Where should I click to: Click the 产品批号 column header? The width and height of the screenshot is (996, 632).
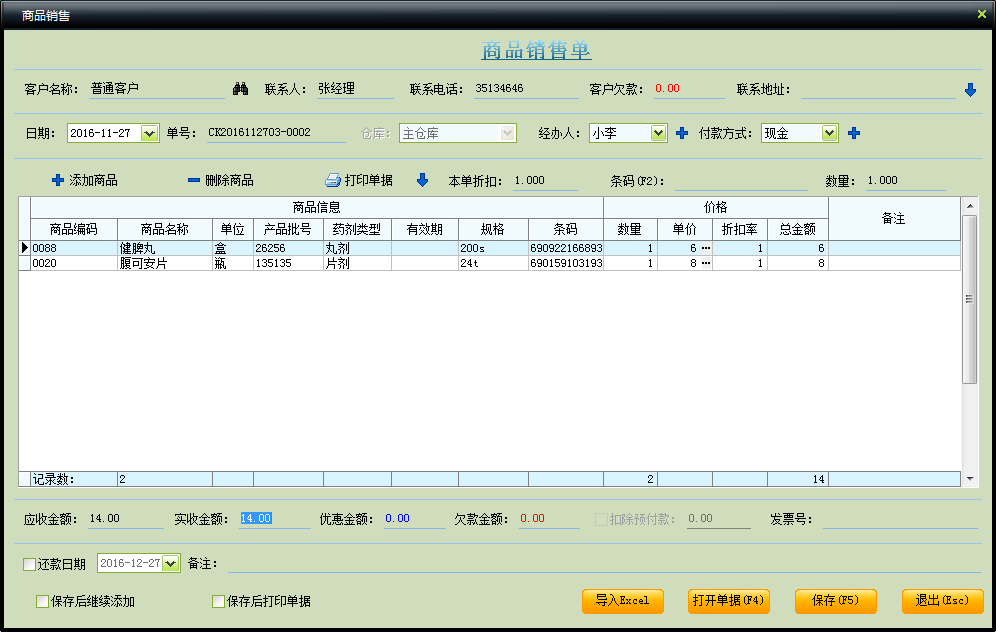(288, 229)
